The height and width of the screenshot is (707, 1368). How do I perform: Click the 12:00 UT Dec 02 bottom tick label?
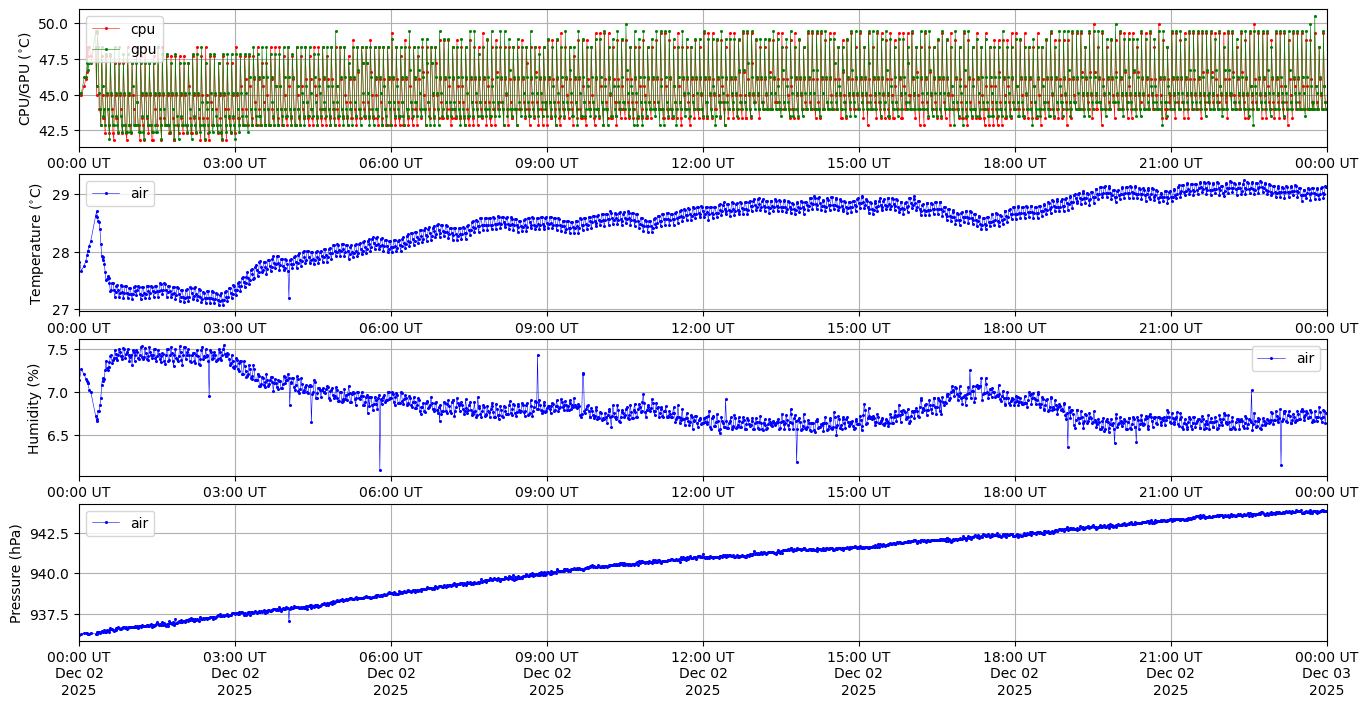pos(703,673)
